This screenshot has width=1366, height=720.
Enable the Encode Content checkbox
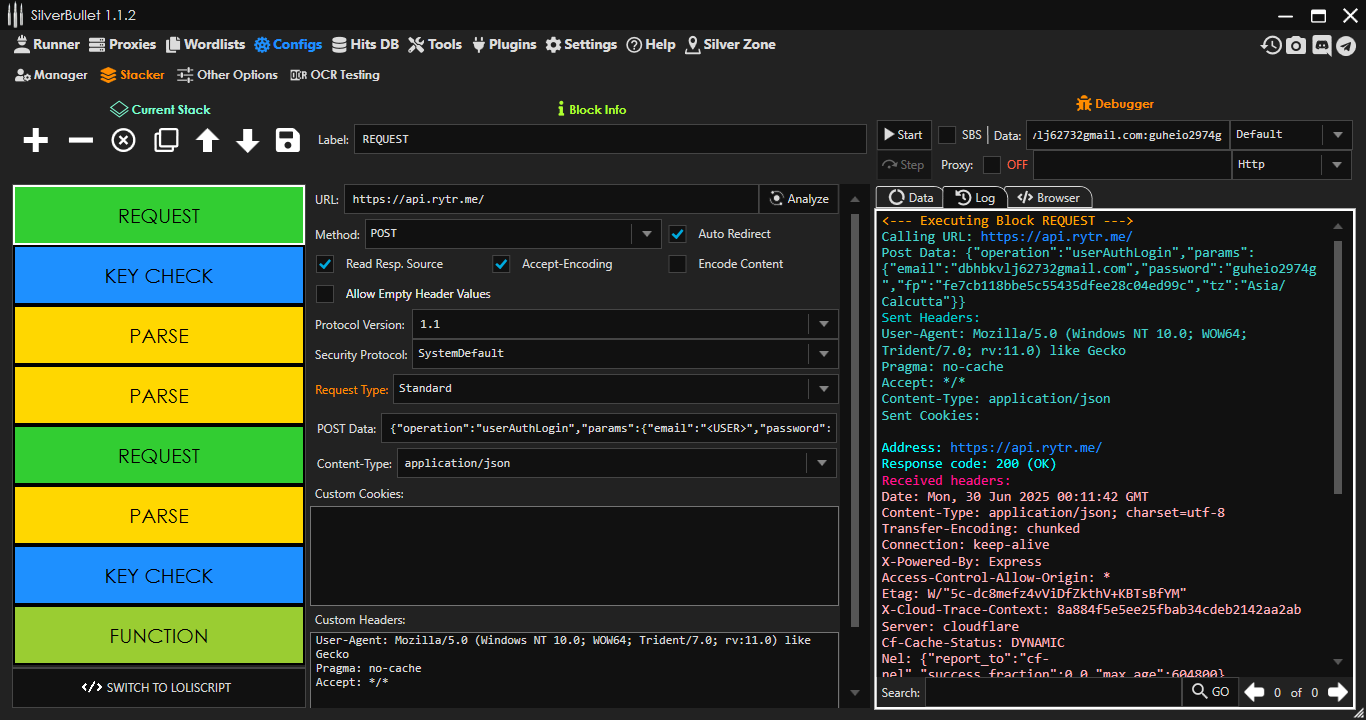pyautogui.click(x=678, y=264)
